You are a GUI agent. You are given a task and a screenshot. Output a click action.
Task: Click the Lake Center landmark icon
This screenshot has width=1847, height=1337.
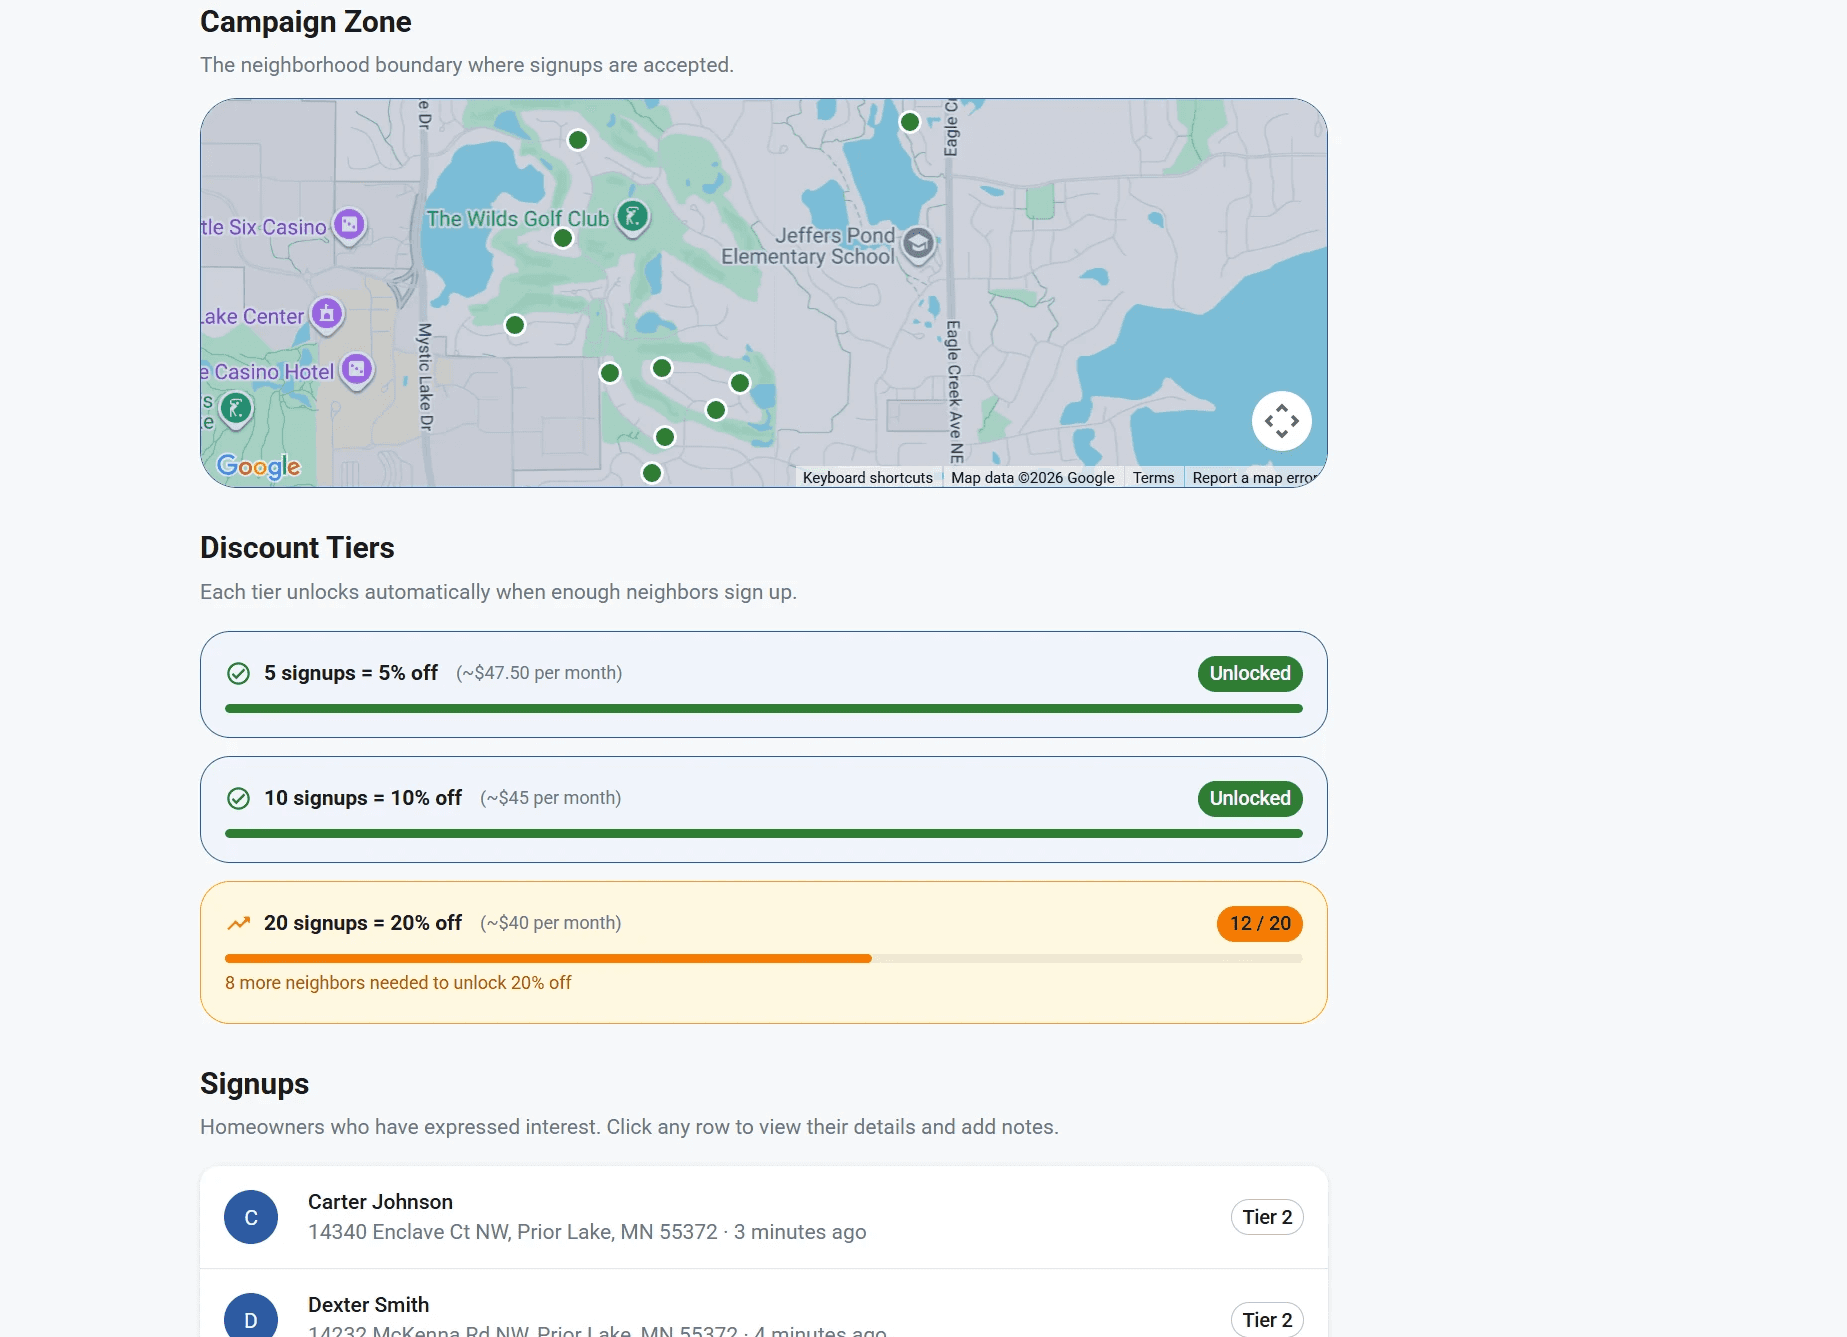click(x=325, y=314)
